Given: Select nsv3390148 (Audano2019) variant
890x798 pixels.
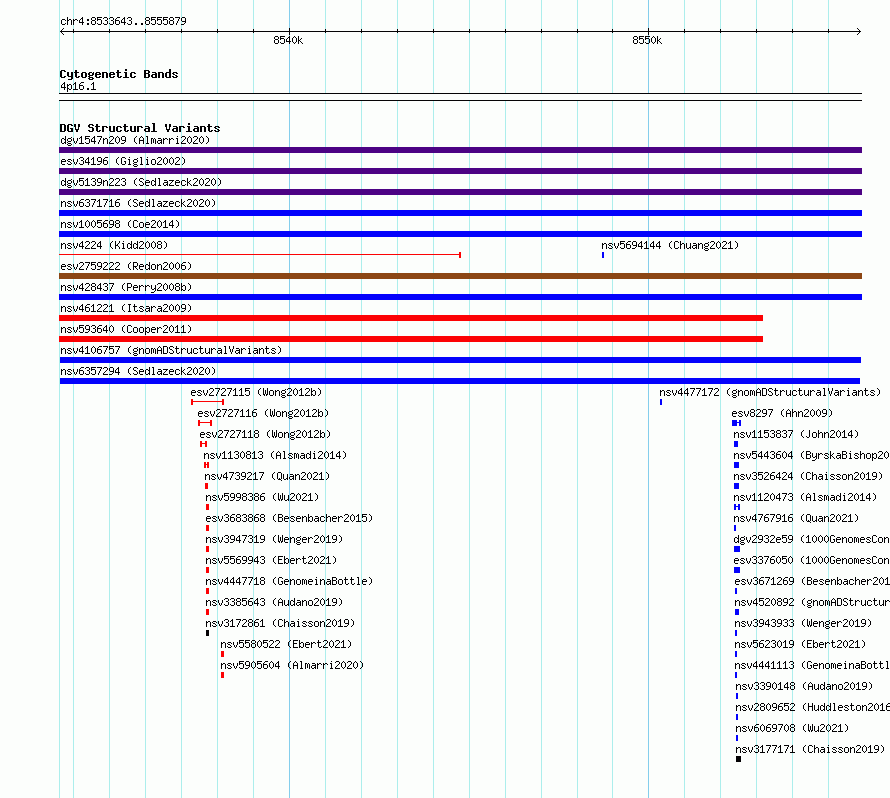Looking at the screenshot, I should click(804, 686).
